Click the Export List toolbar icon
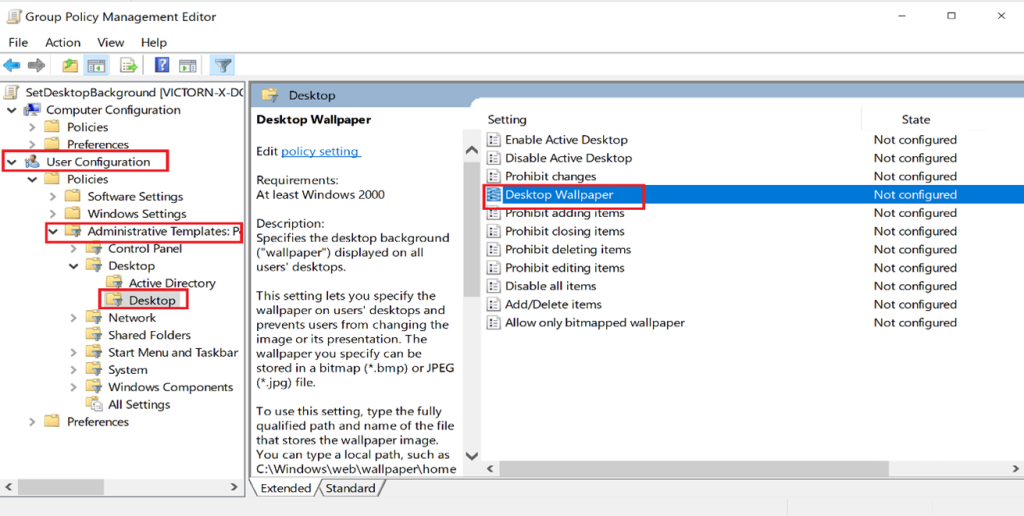 (128, 66)
